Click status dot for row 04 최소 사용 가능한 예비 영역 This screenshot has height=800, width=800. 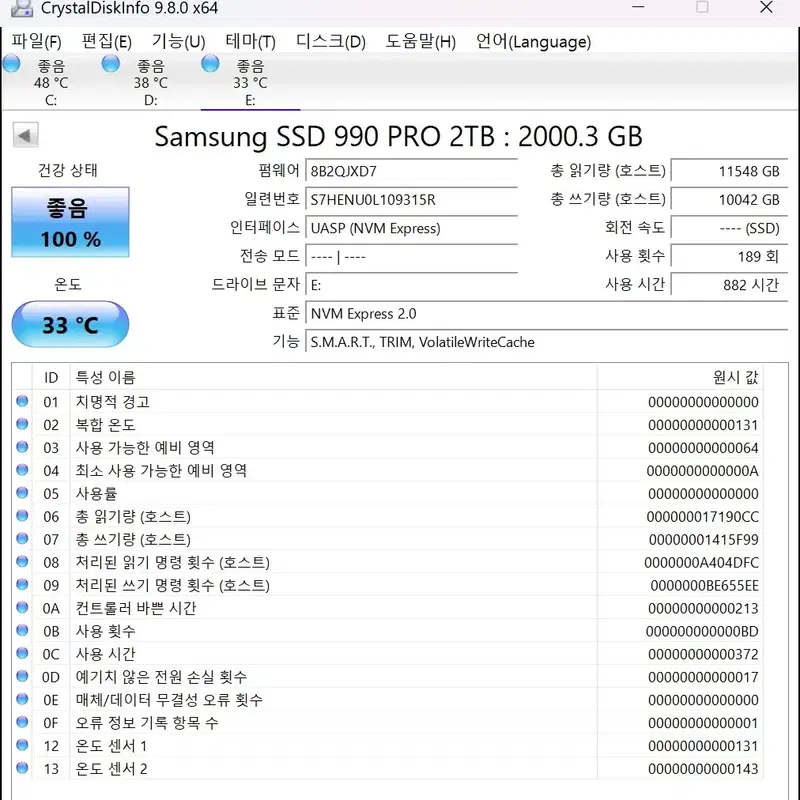coord(22,470)
